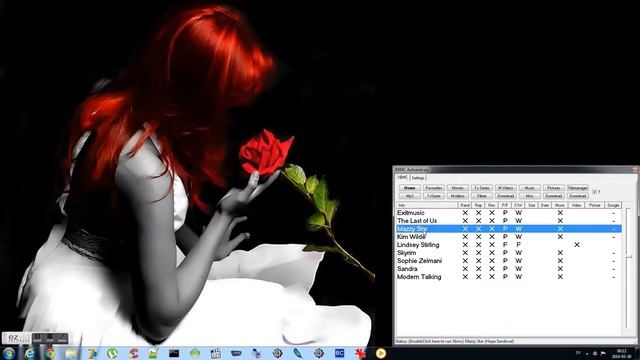
Task: Click the M.Videos button in top row
Action: [x=506, y=188]
